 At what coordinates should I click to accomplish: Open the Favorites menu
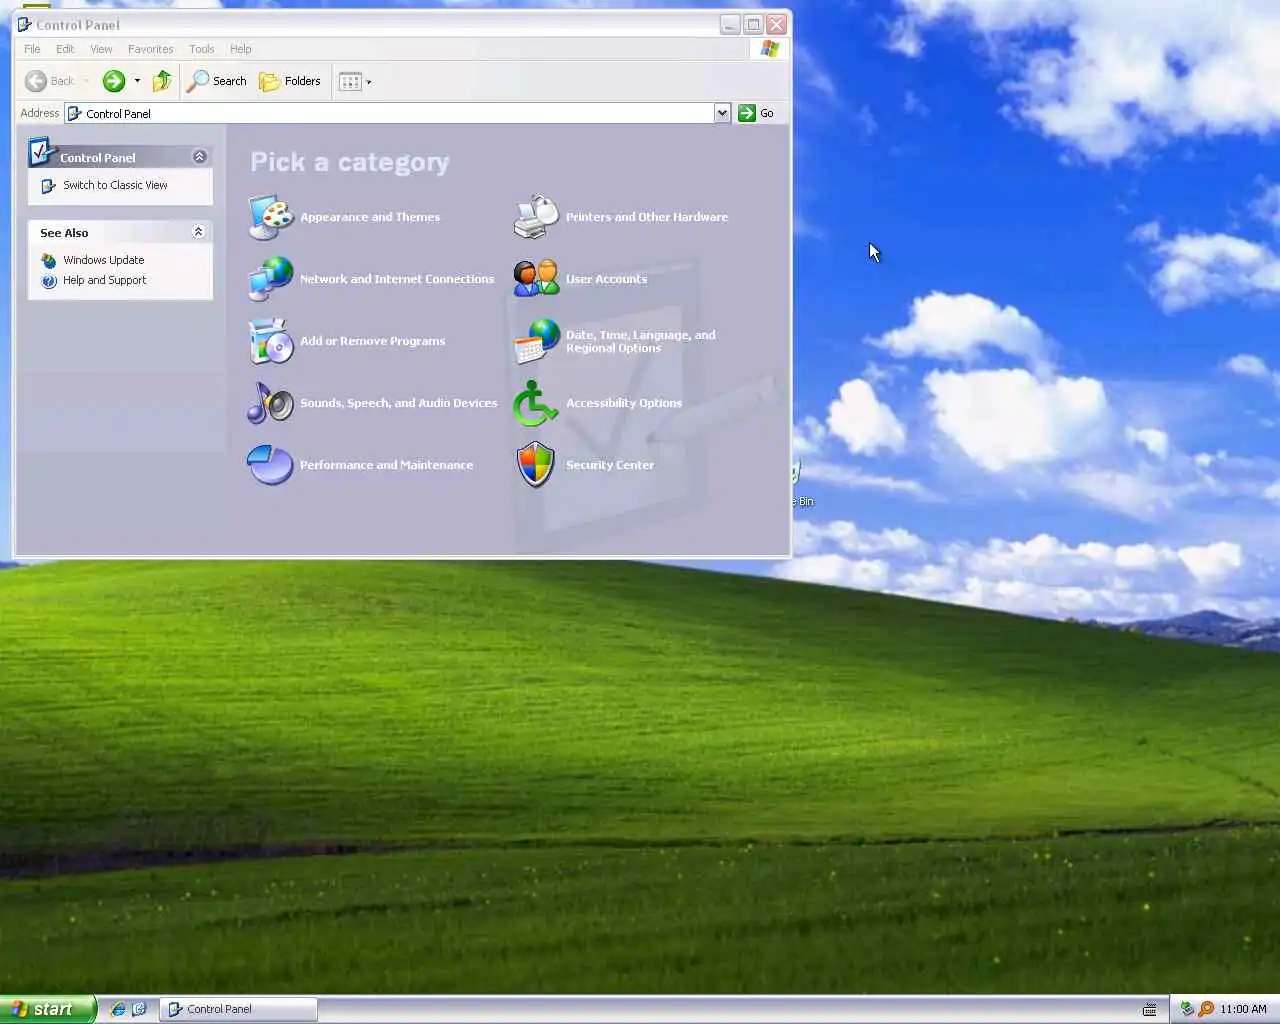(x=150, y=49)
